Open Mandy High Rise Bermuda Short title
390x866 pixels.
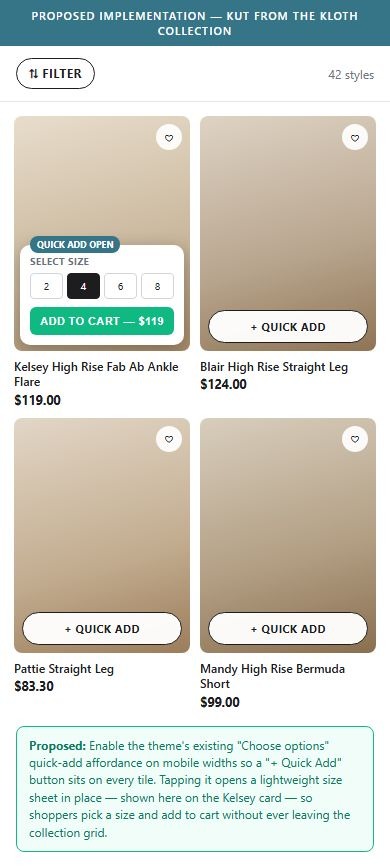[272, 676]
